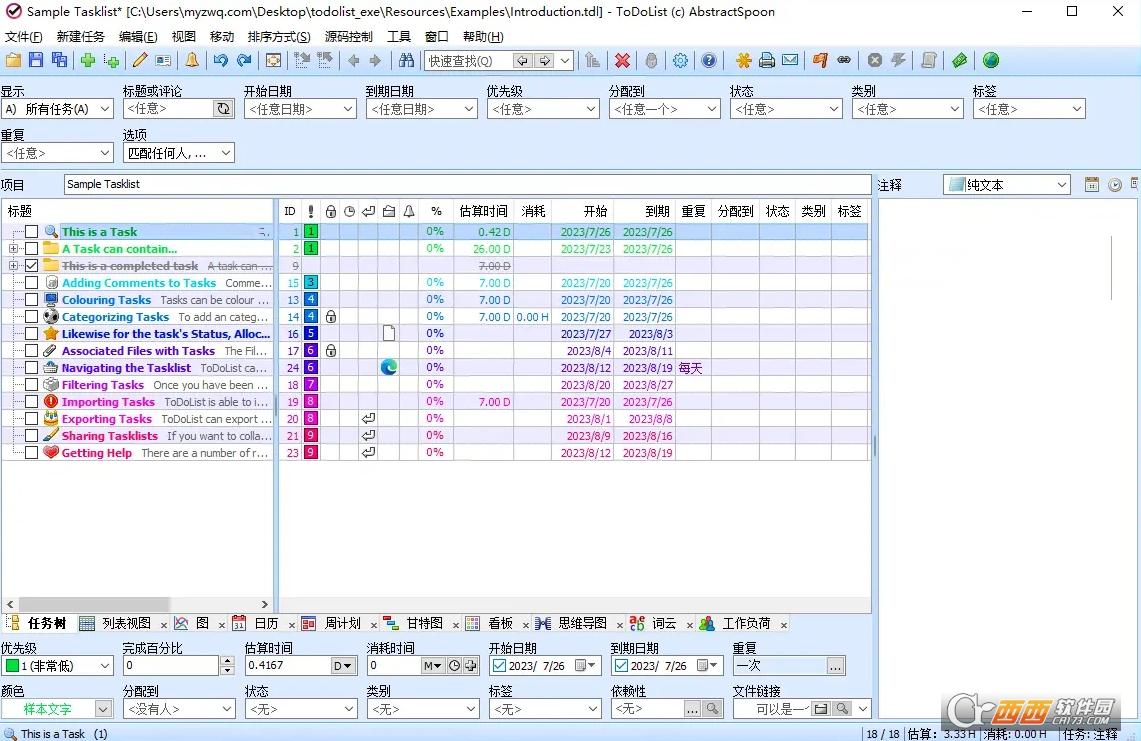
Task: Set a reminder using the bell toolbar icon
Action: click(x=192, y=60)
